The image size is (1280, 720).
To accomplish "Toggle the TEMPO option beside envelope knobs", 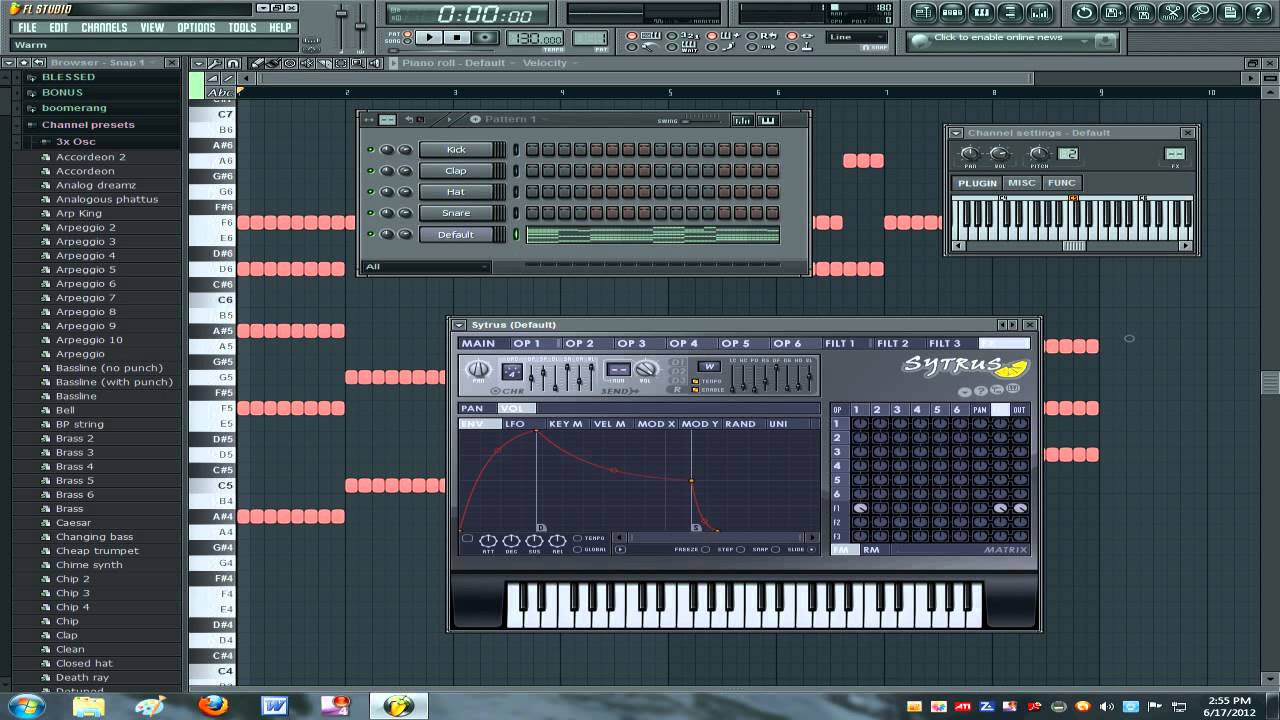I will click(577, 538).
